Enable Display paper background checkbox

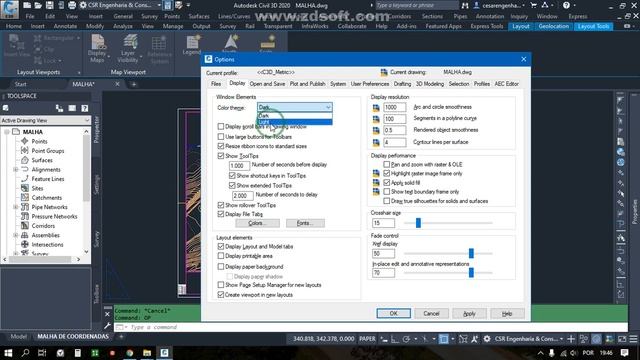[221, 267]
